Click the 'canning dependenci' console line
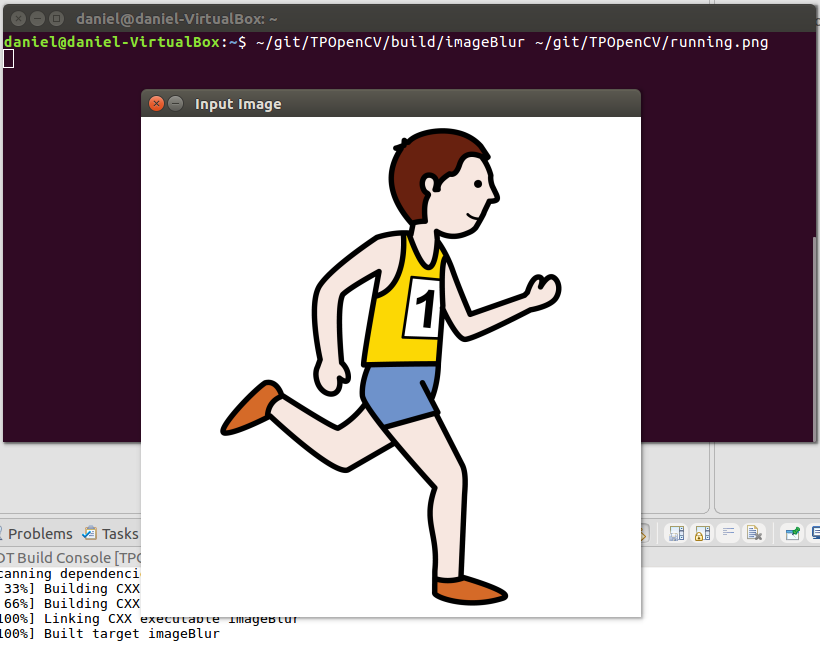820x647 pixels. 70,574
